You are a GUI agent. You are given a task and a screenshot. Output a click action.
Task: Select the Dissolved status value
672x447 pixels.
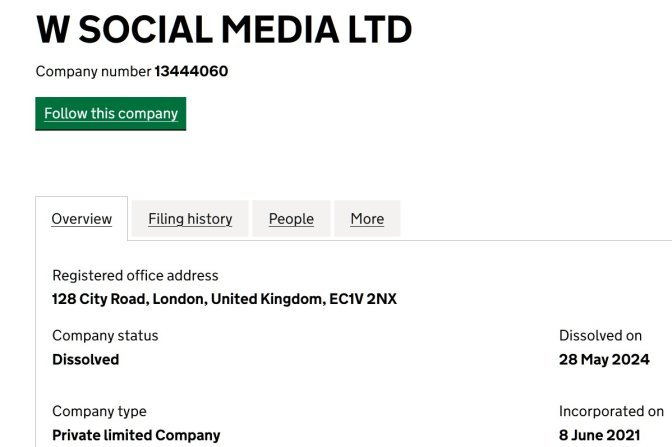click(85, 359)
